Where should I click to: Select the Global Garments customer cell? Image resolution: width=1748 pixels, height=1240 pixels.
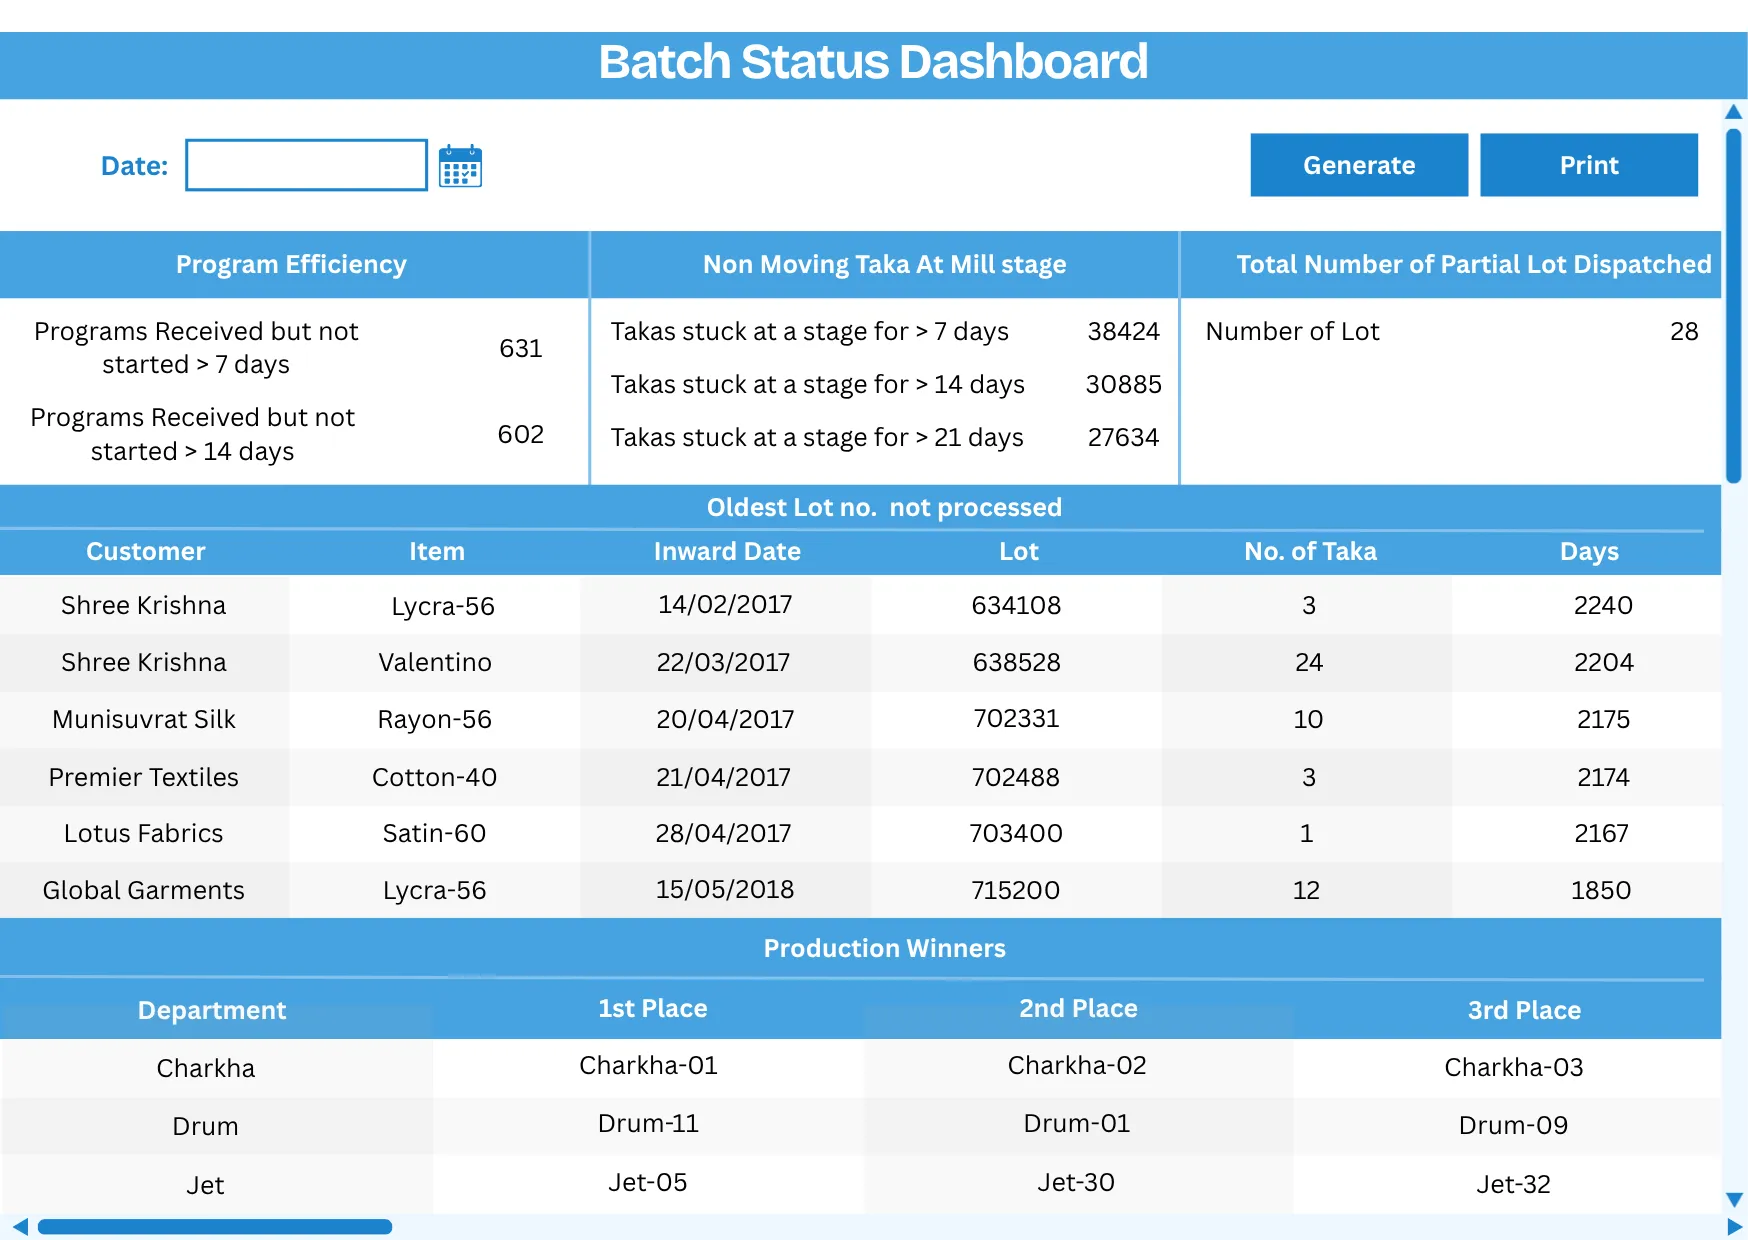[144, 890]
